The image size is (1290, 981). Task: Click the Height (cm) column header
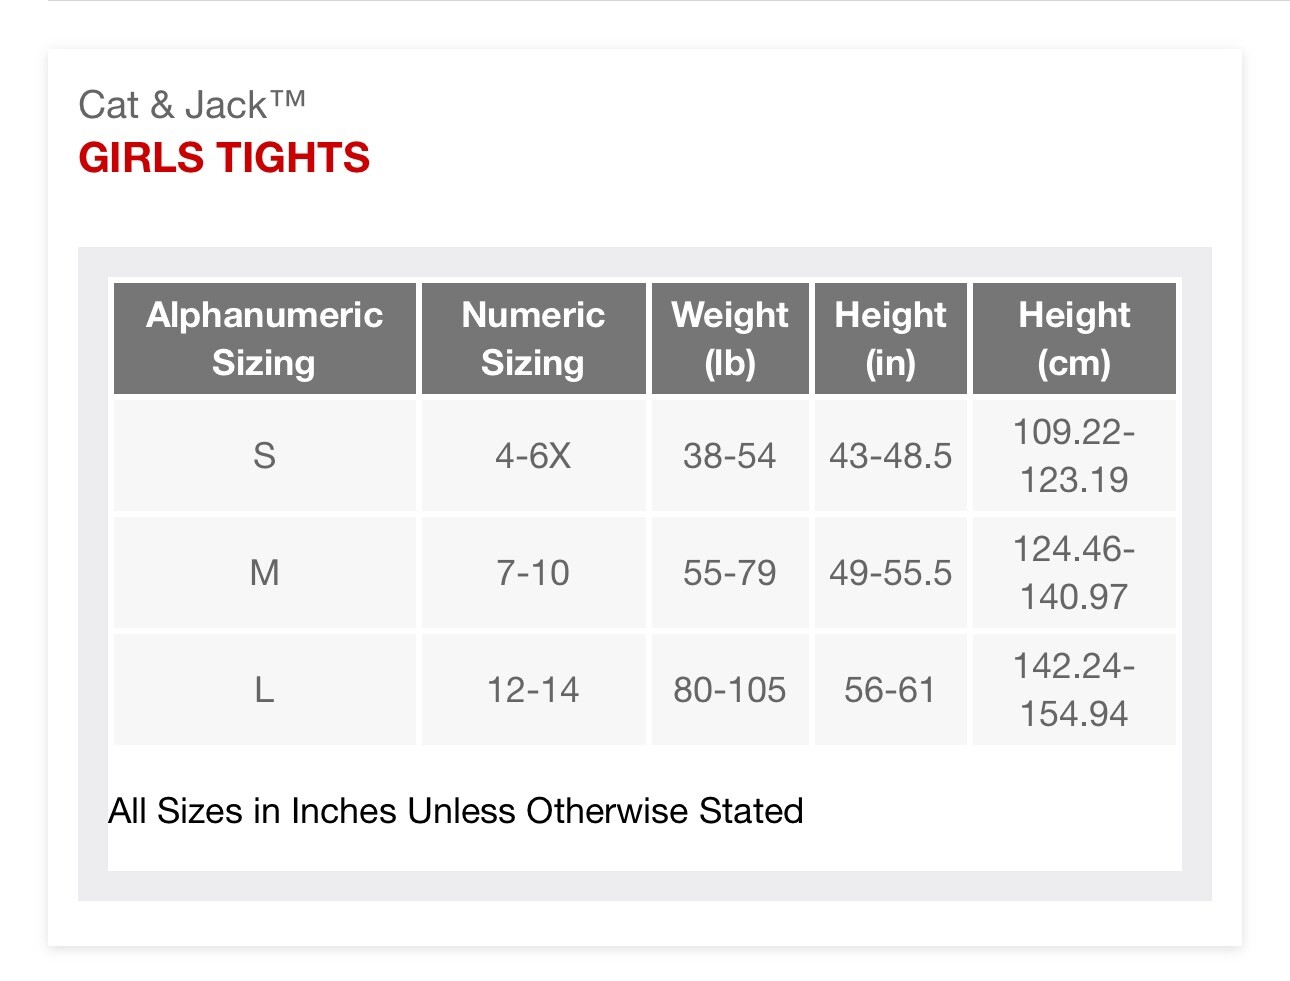click(x=1074, y=338)
